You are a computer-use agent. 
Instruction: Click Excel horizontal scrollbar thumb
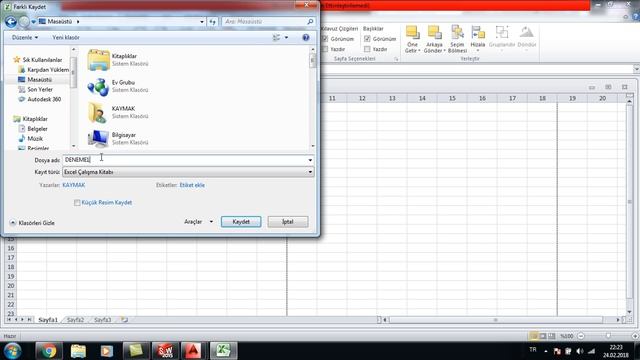[496, 320]
